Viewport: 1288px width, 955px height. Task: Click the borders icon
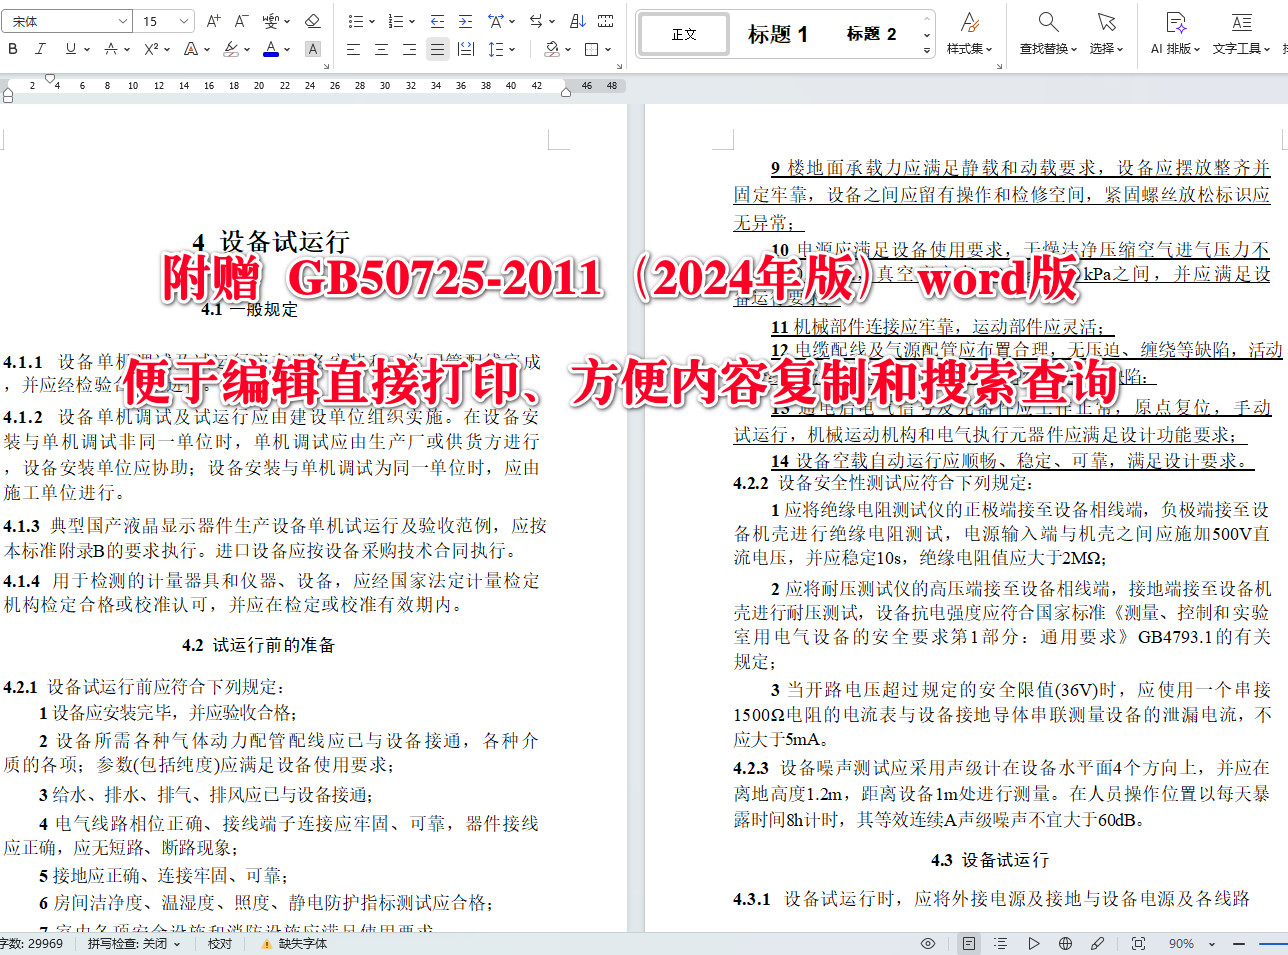[592, 49]
